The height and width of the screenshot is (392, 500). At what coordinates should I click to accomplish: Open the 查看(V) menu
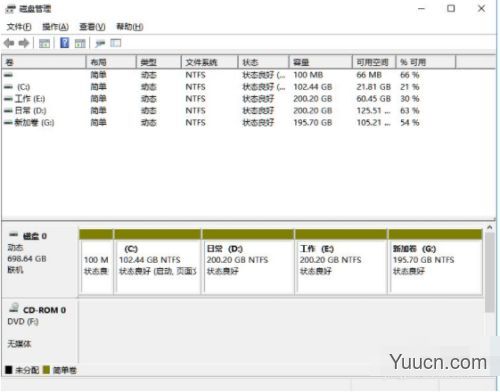[x=92, y=27]
